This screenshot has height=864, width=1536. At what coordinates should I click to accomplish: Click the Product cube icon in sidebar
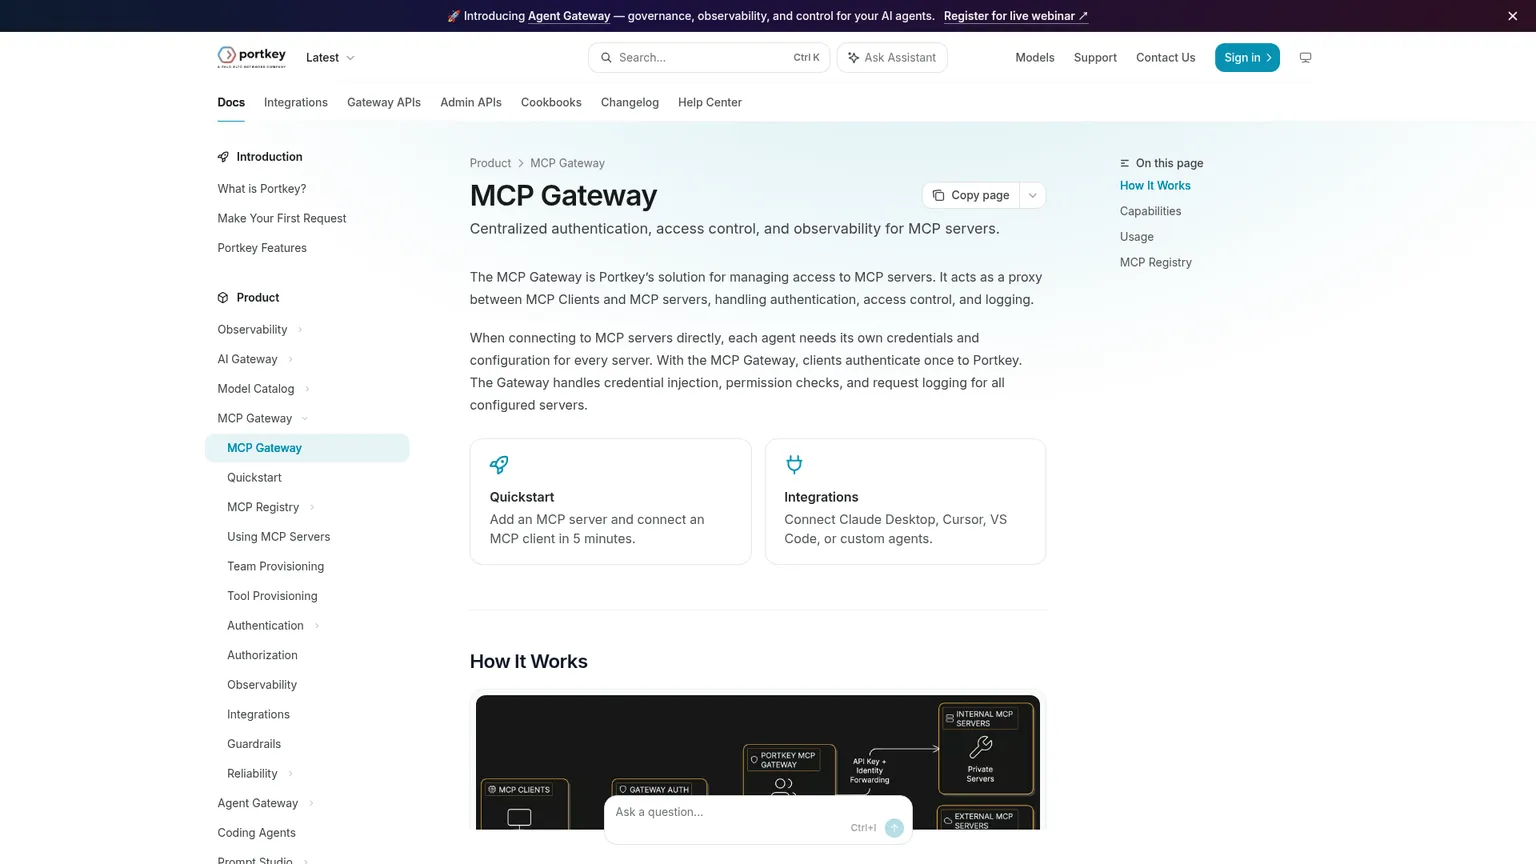click(x=223, y=298)
